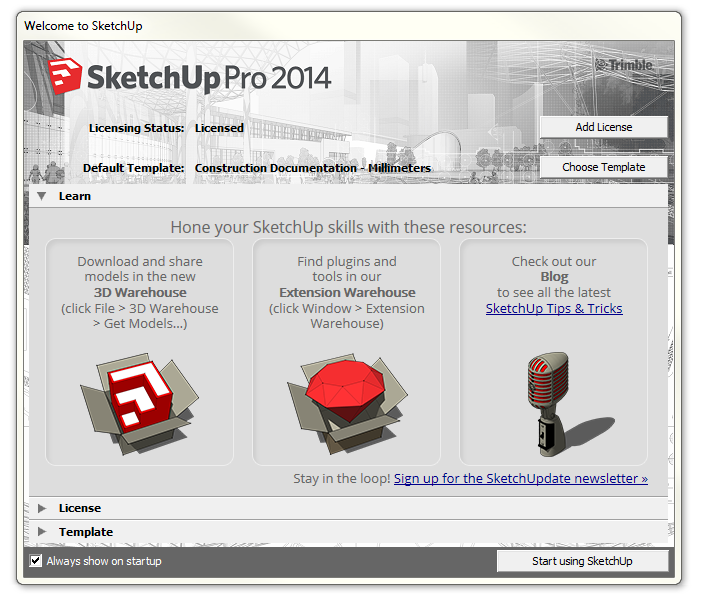Select the Template section header
707x602 pixels.
348,532
